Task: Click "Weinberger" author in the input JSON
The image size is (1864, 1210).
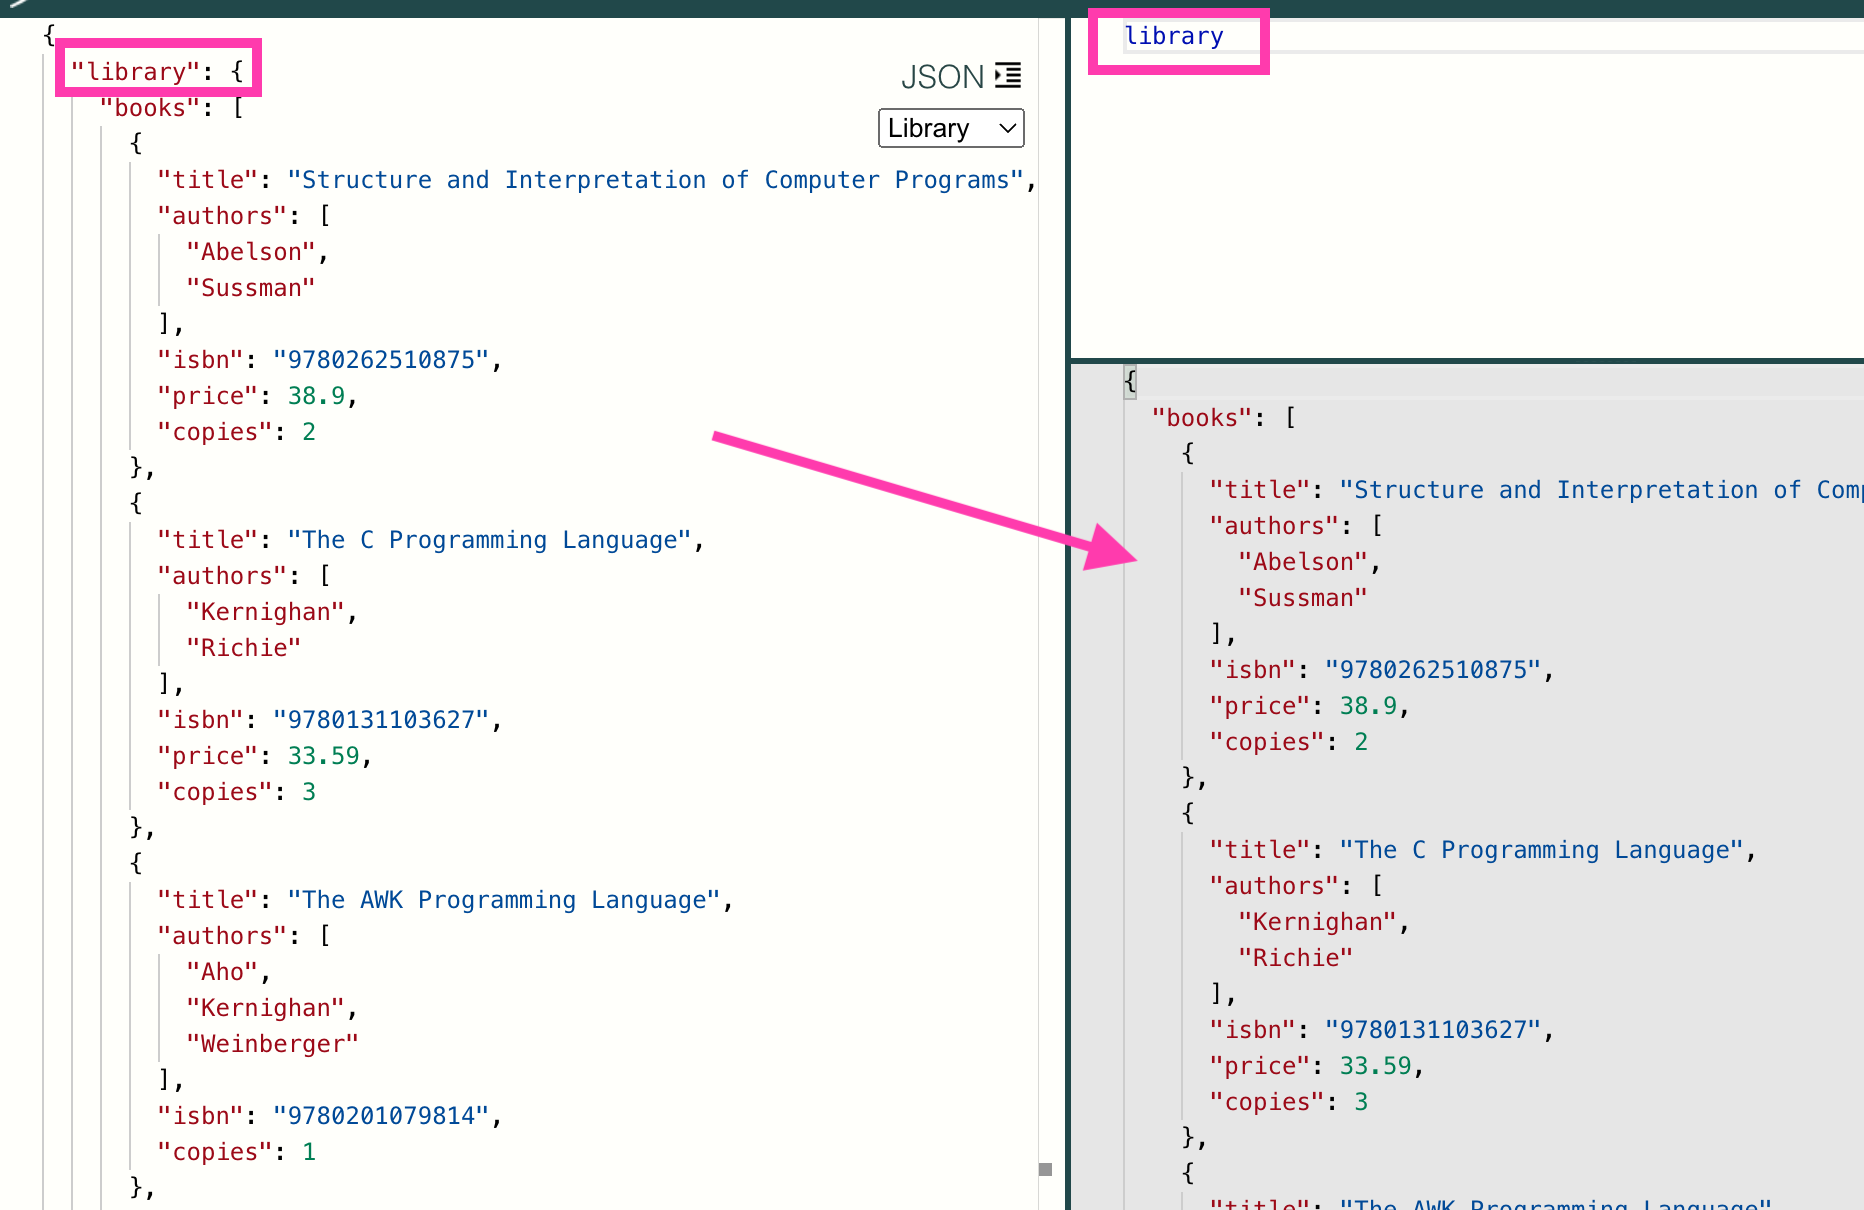Action: (x=272, y=1044)
